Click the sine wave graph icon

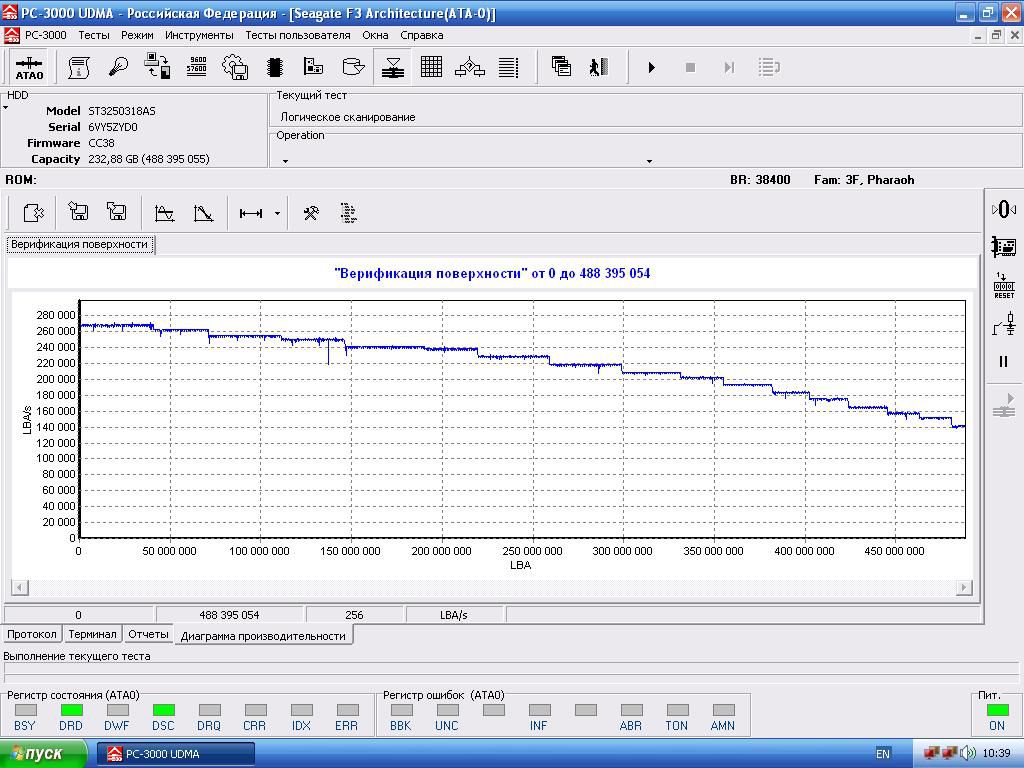[x=165, y=213]
